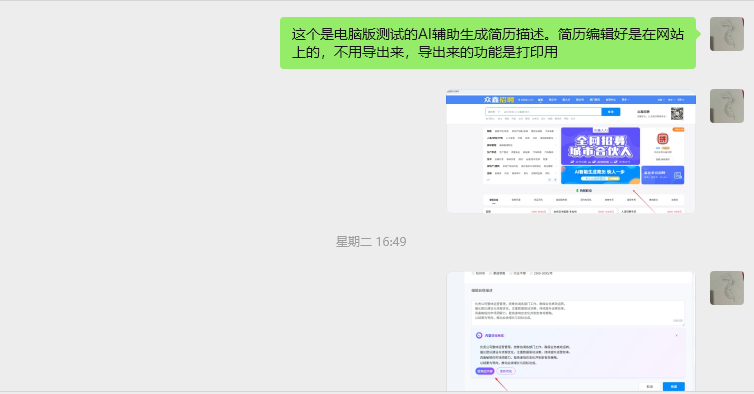Click the timestamp 星期二 16:49

pos(371,241)
